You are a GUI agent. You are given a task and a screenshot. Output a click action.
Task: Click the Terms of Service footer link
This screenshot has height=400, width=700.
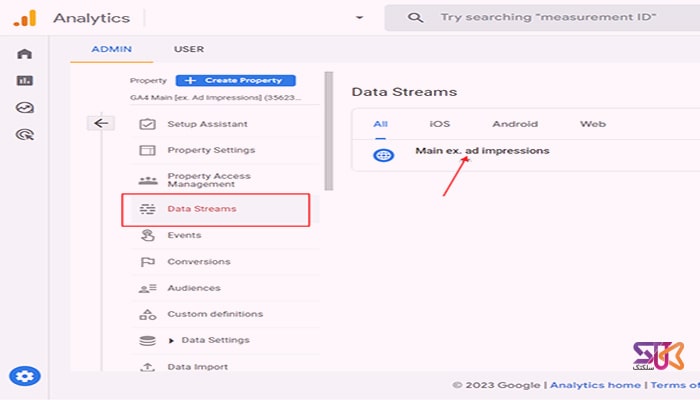point(675,385)
